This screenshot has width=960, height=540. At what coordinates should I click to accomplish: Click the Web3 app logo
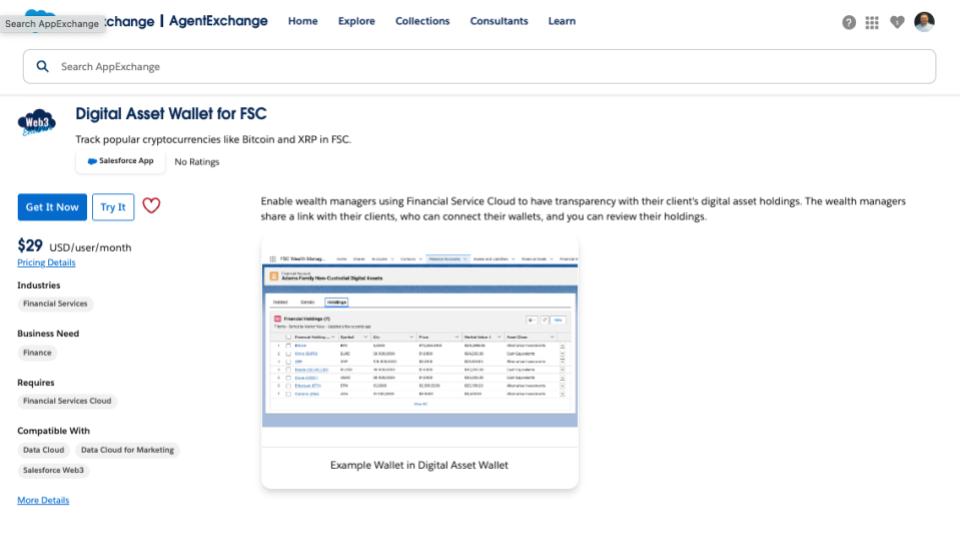[x=37, y=122]
